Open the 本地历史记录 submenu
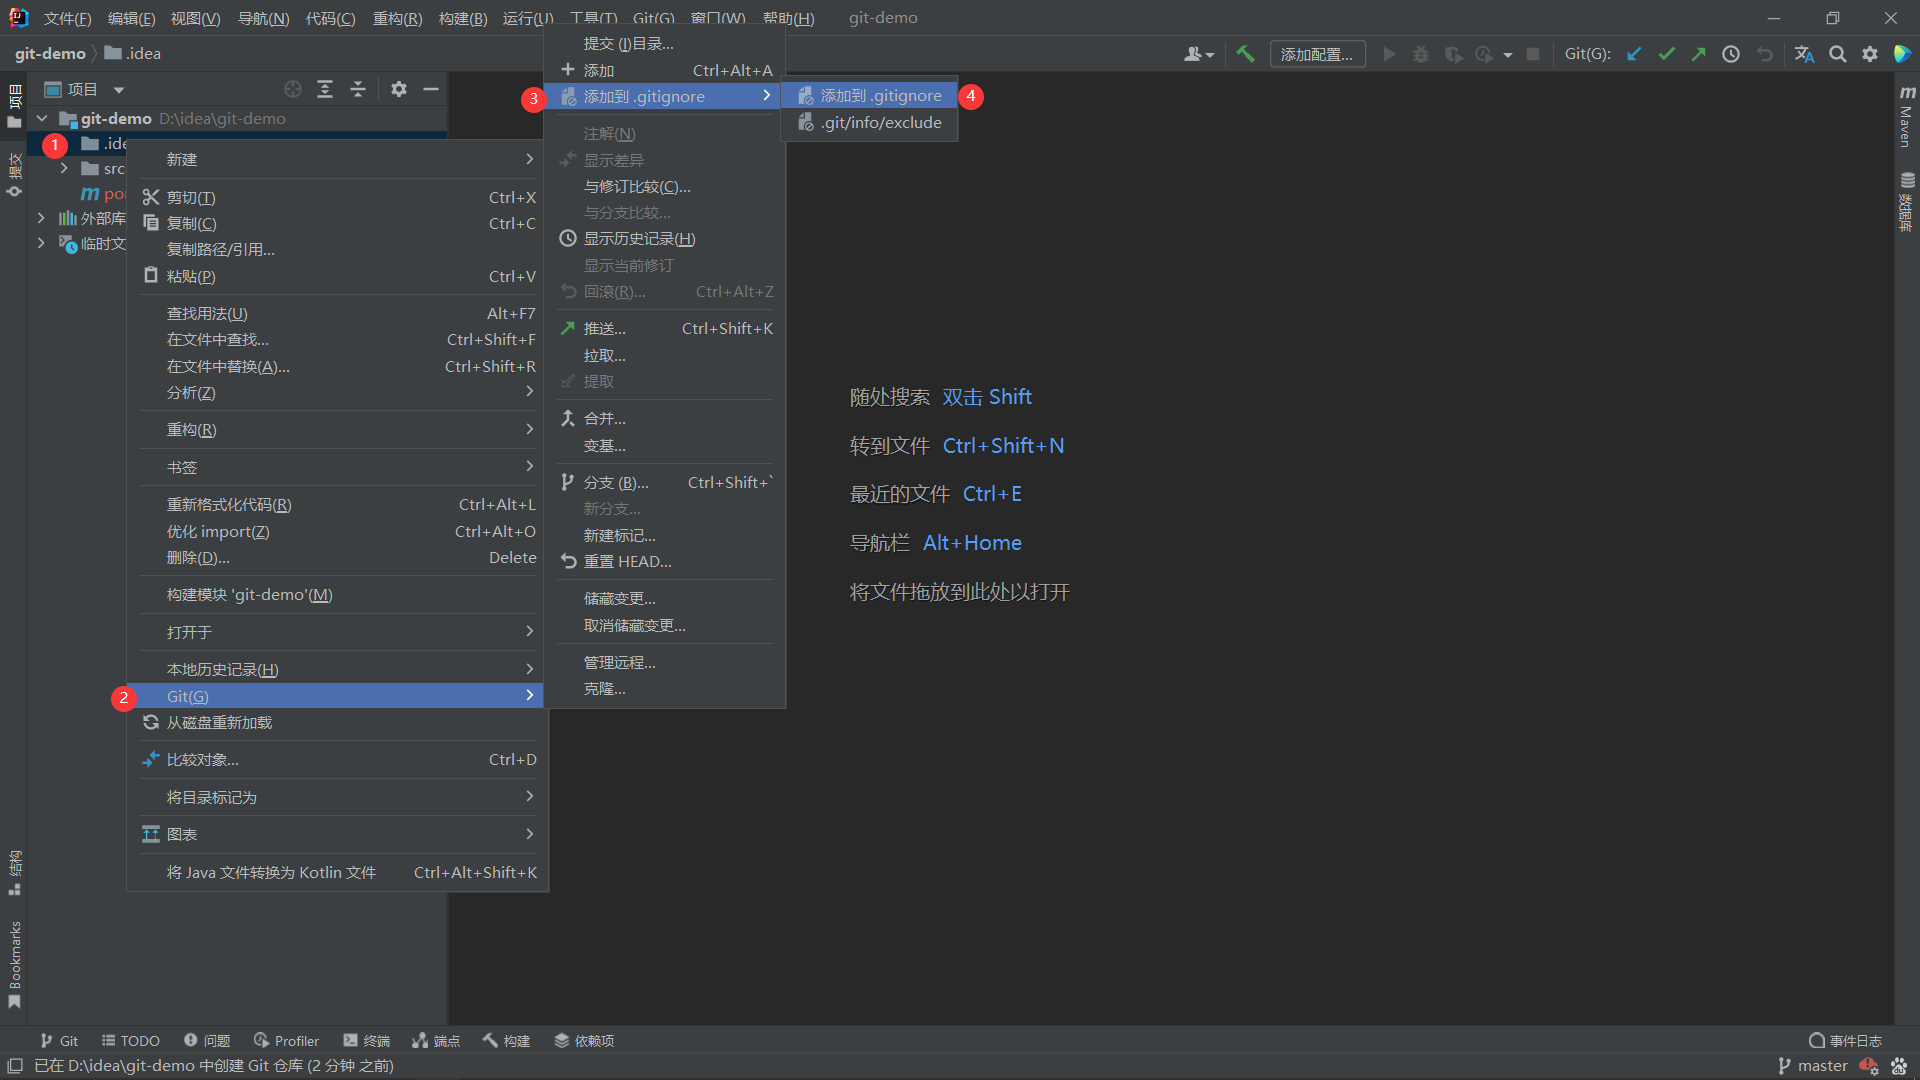 pos(338,669)
